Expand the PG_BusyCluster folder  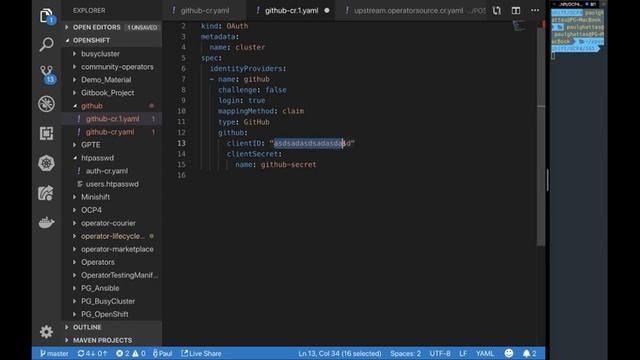[112, 301]
